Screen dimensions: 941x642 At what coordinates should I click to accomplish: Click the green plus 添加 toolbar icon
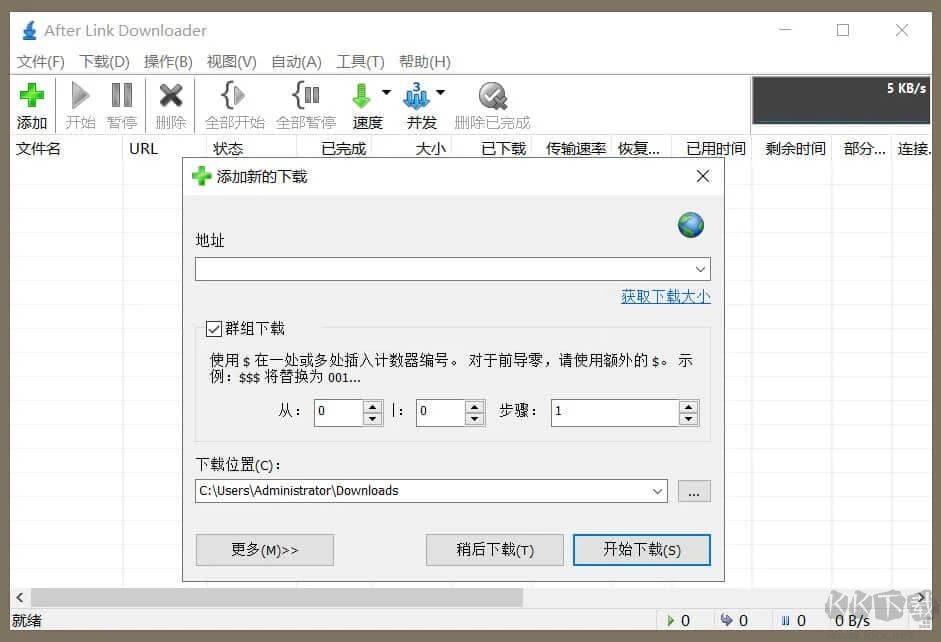[32, 97]
